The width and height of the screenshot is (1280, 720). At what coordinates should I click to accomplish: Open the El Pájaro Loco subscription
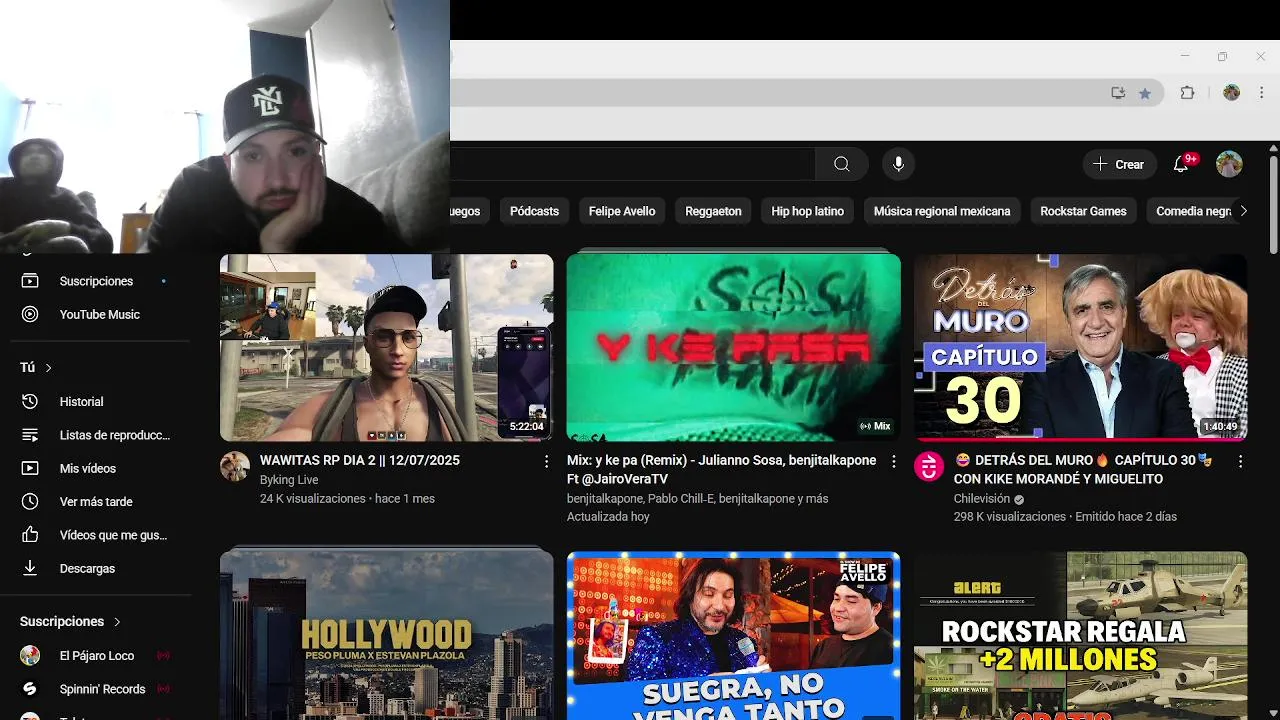click(96, 656)
